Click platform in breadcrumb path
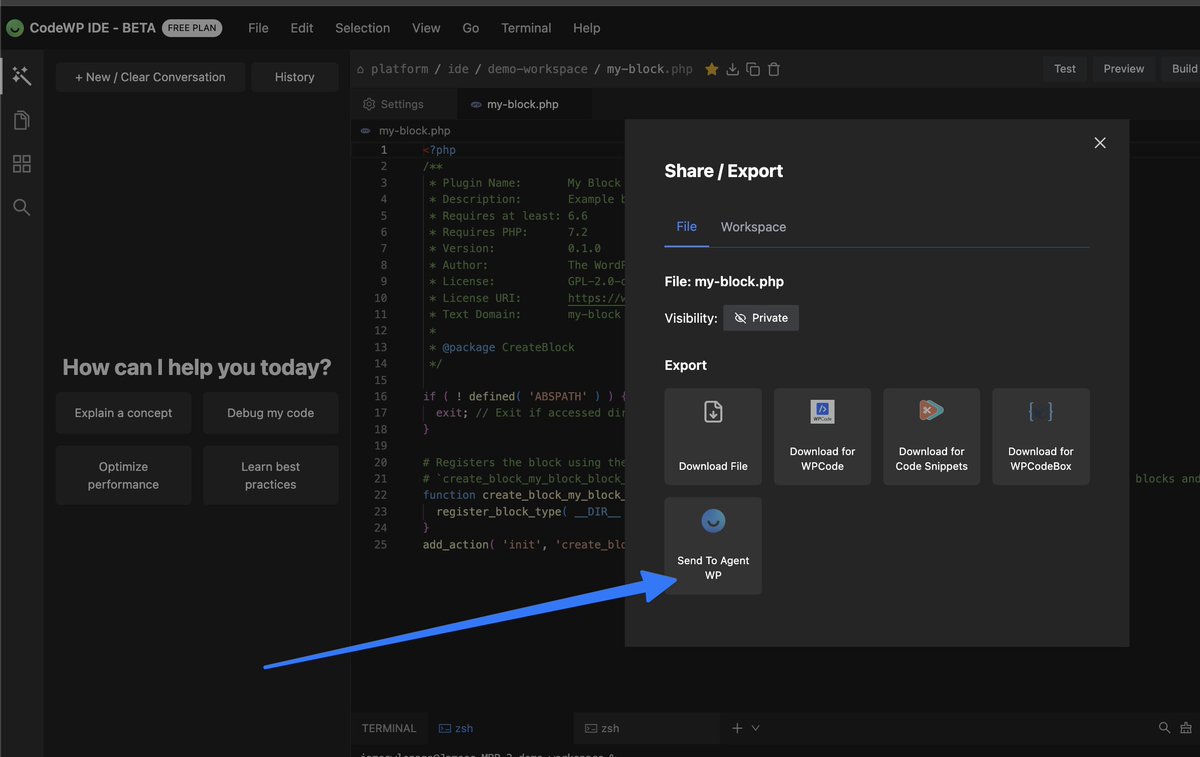The width and height of the screenshot is (1200, 757). [x=399, y=69]
